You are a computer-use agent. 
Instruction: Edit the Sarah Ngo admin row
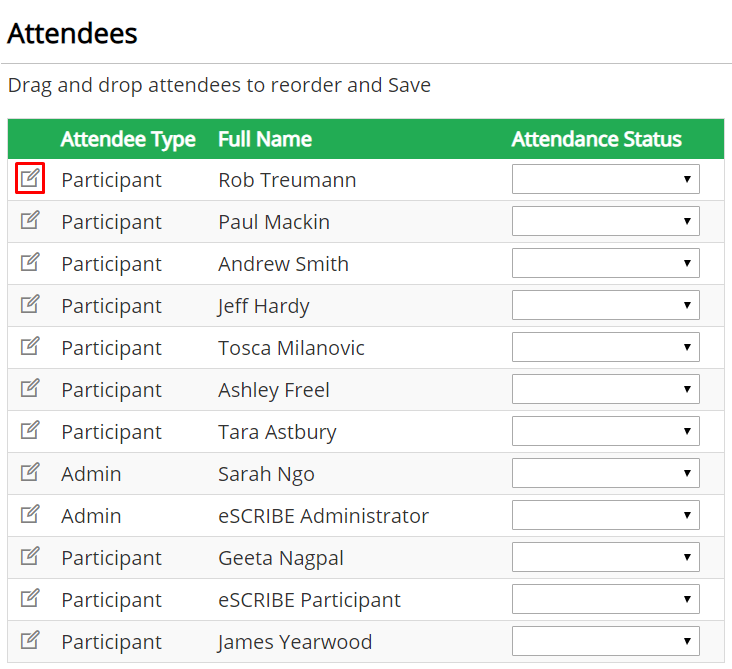tap(30, 472)
